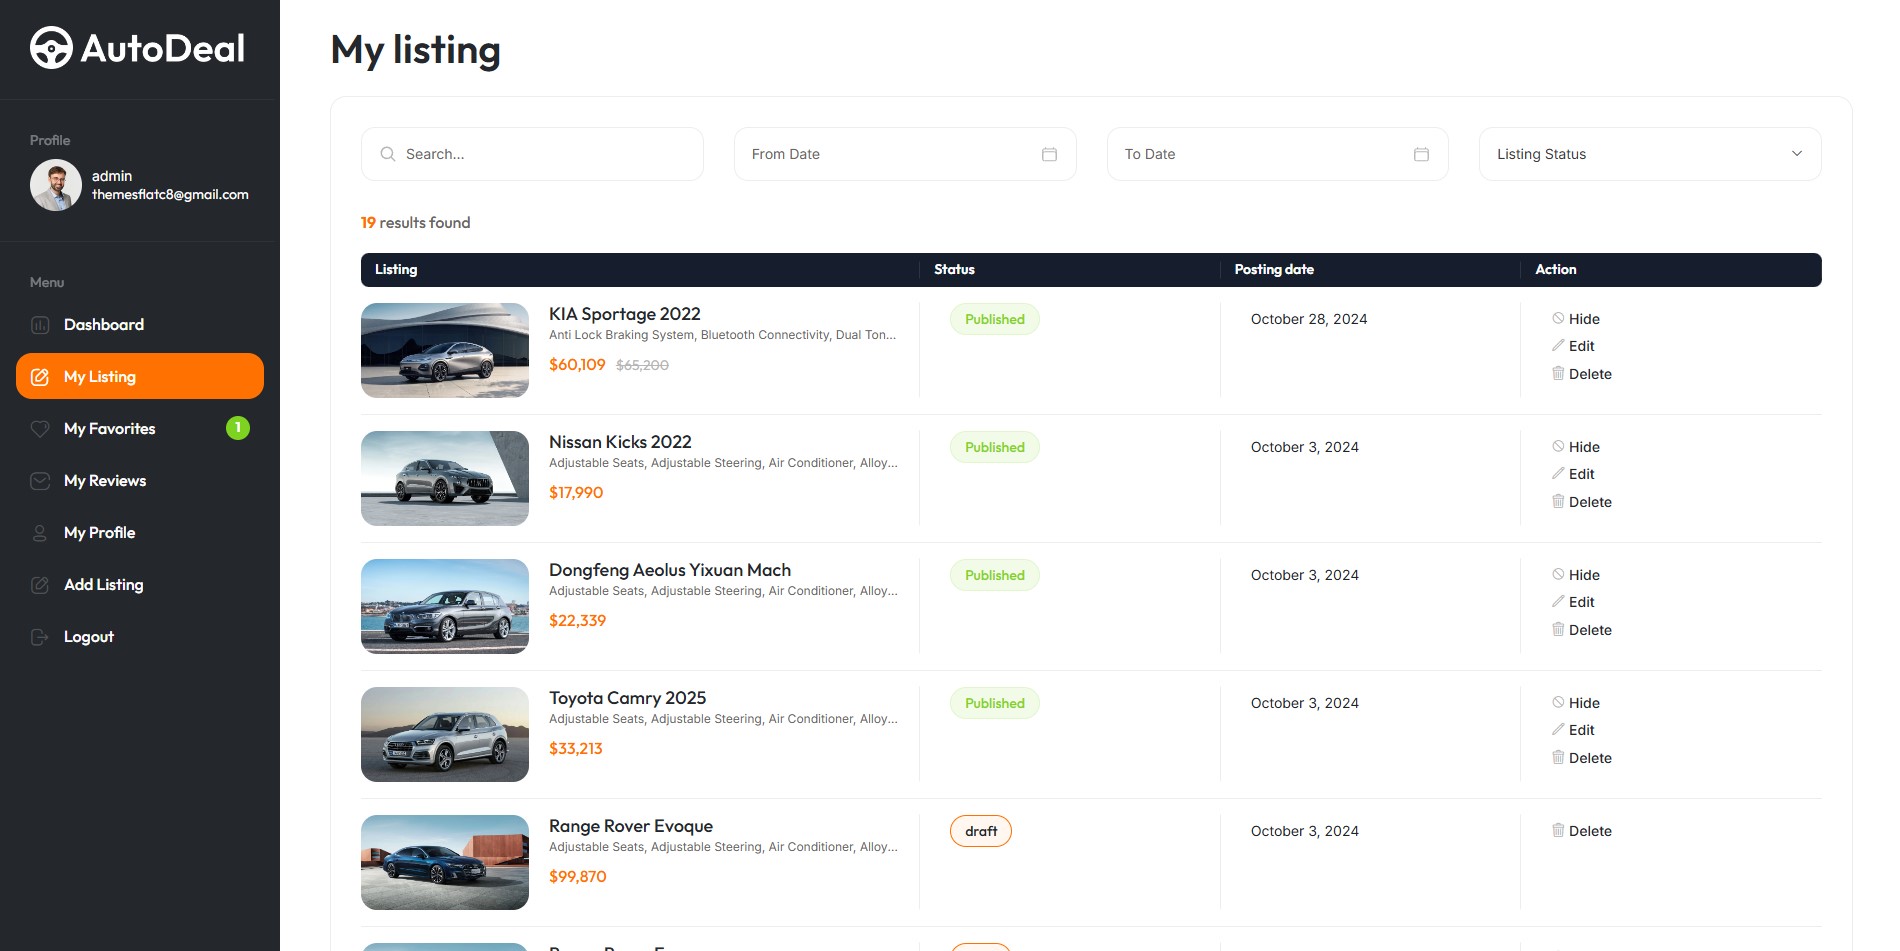Open My Reviews page
Screen dimensions: 1900x951
point(140,481)
